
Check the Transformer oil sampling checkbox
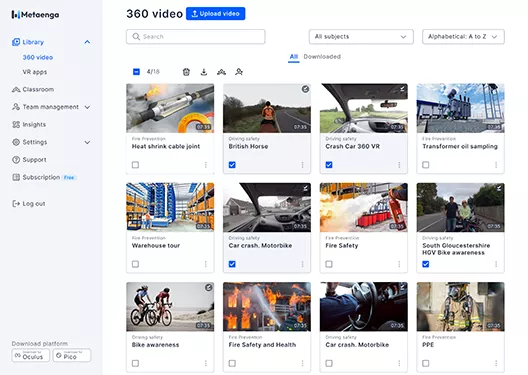pos(426,165)
